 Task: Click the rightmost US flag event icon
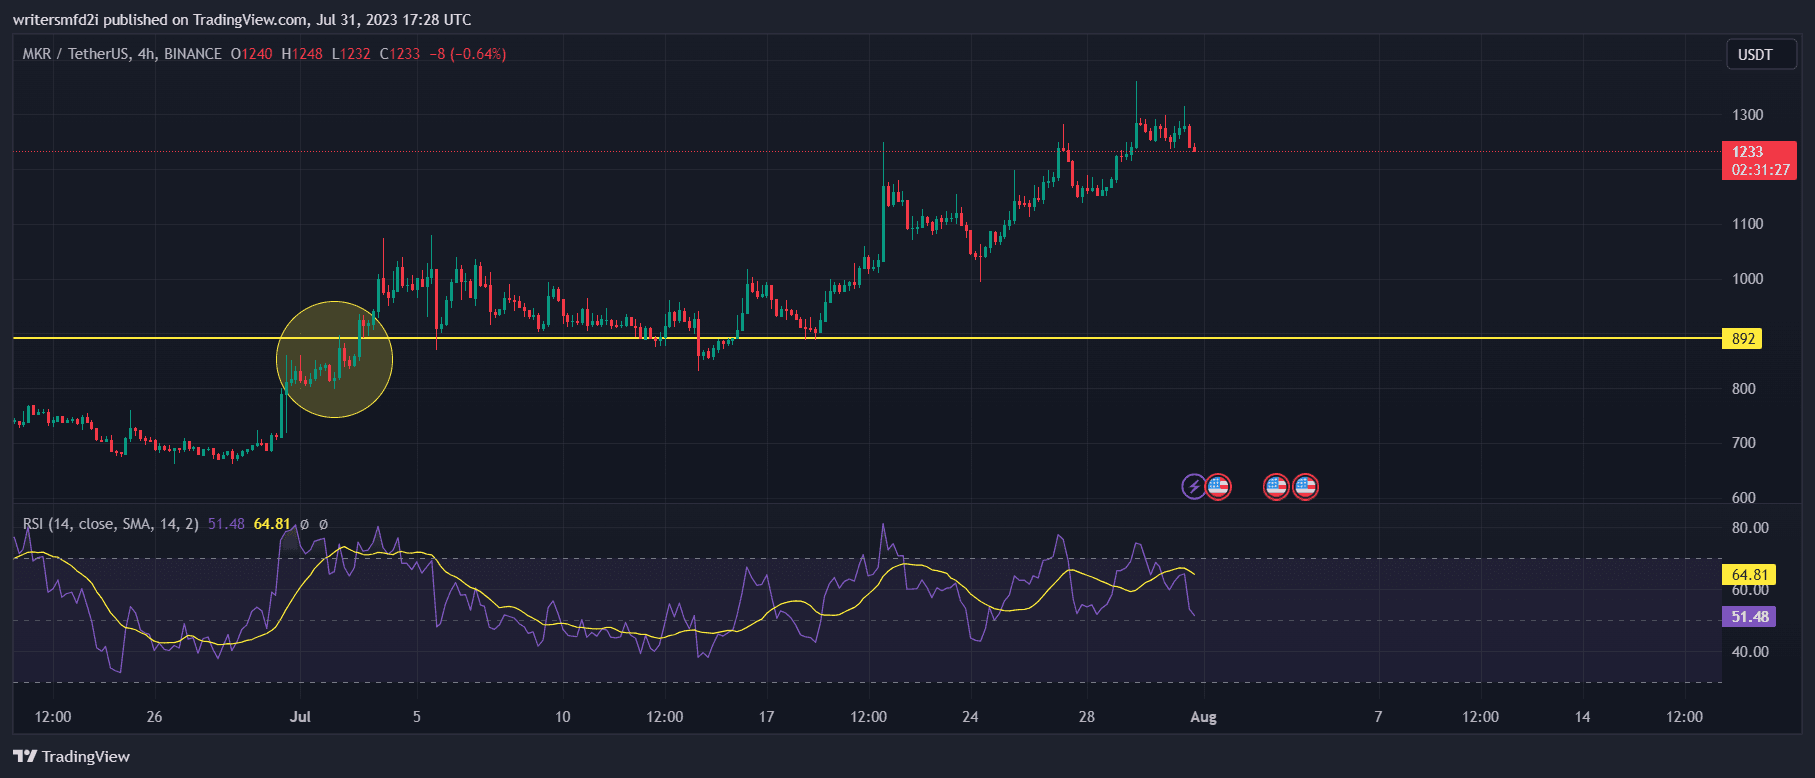click(1306, 487)
